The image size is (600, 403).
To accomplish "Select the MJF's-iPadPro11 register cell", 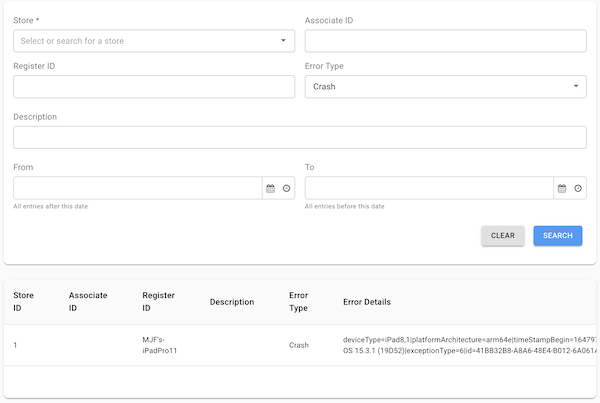I will click(160, 345).
